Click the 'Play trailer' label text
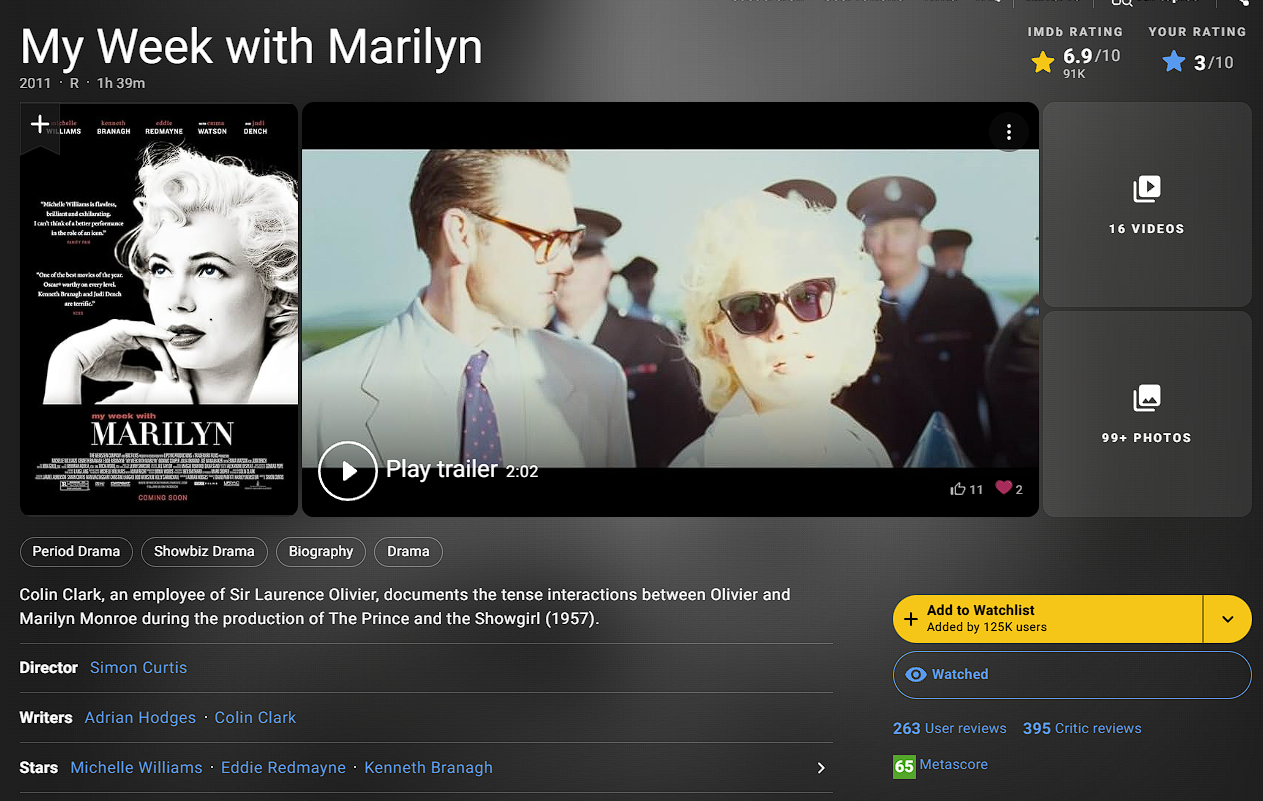The image size is (1263, 801). click(x=442, y=469)
